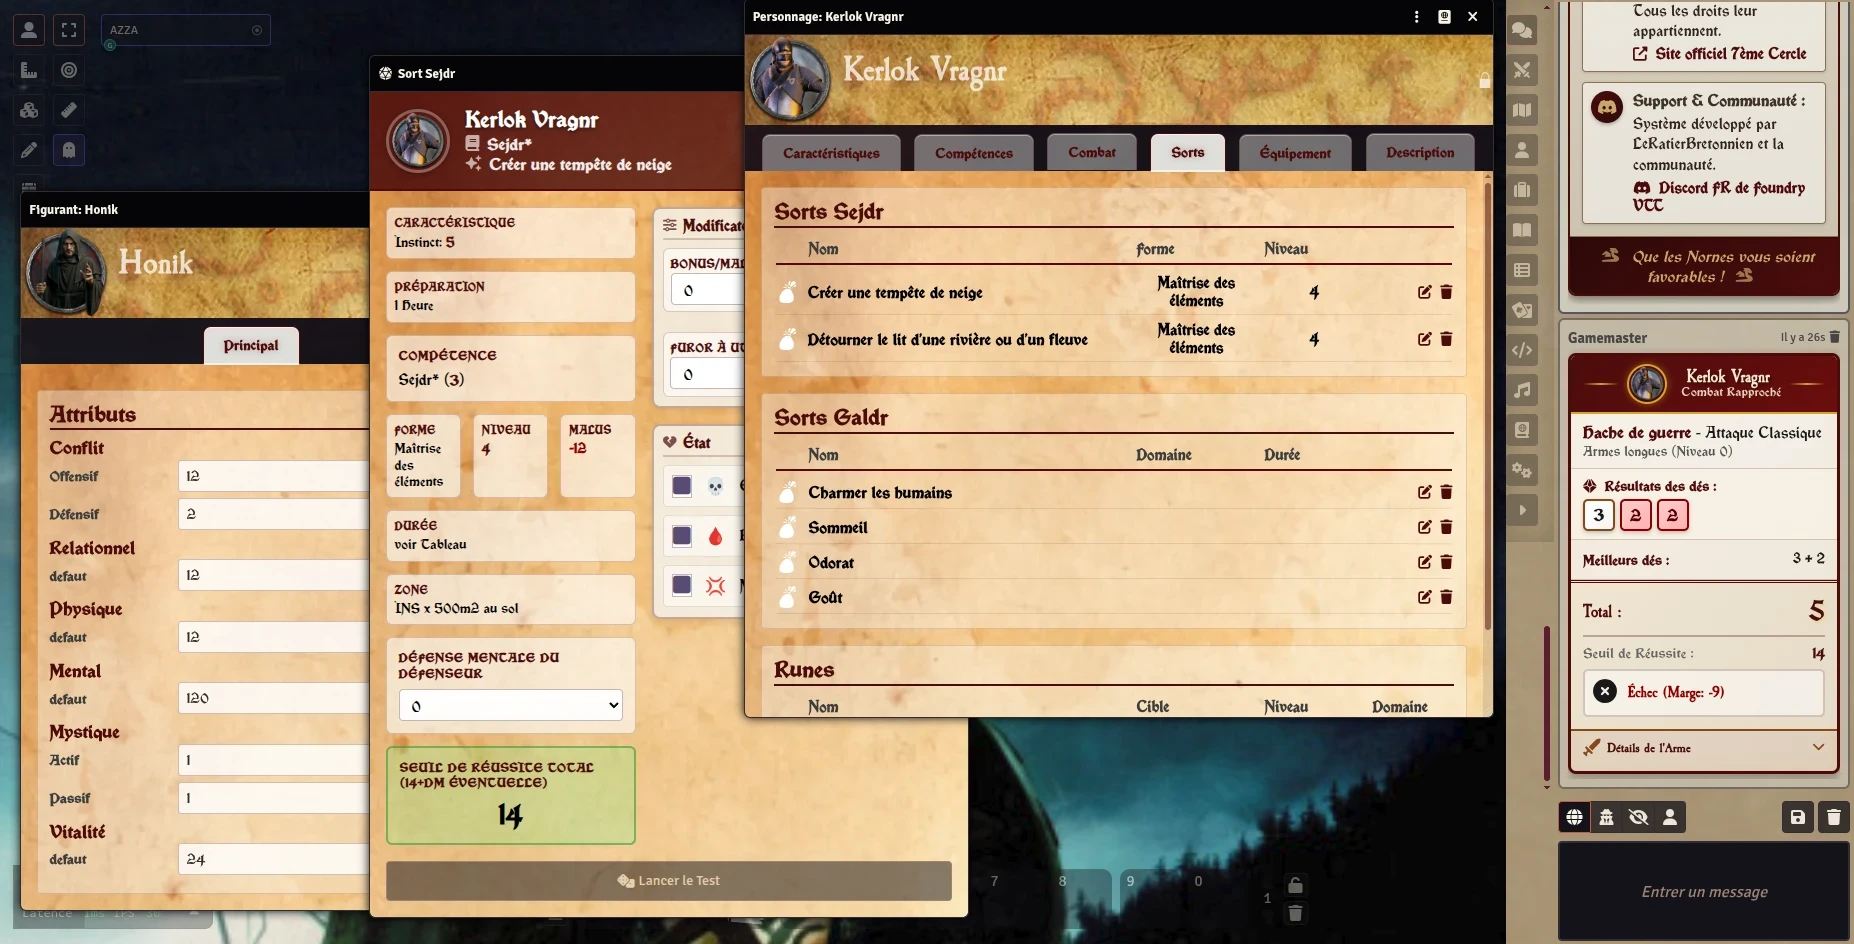Open the Playlists music sidebar icon
The width and height of the screenshot is (1854, 944).
click(x=1522, y=390)
